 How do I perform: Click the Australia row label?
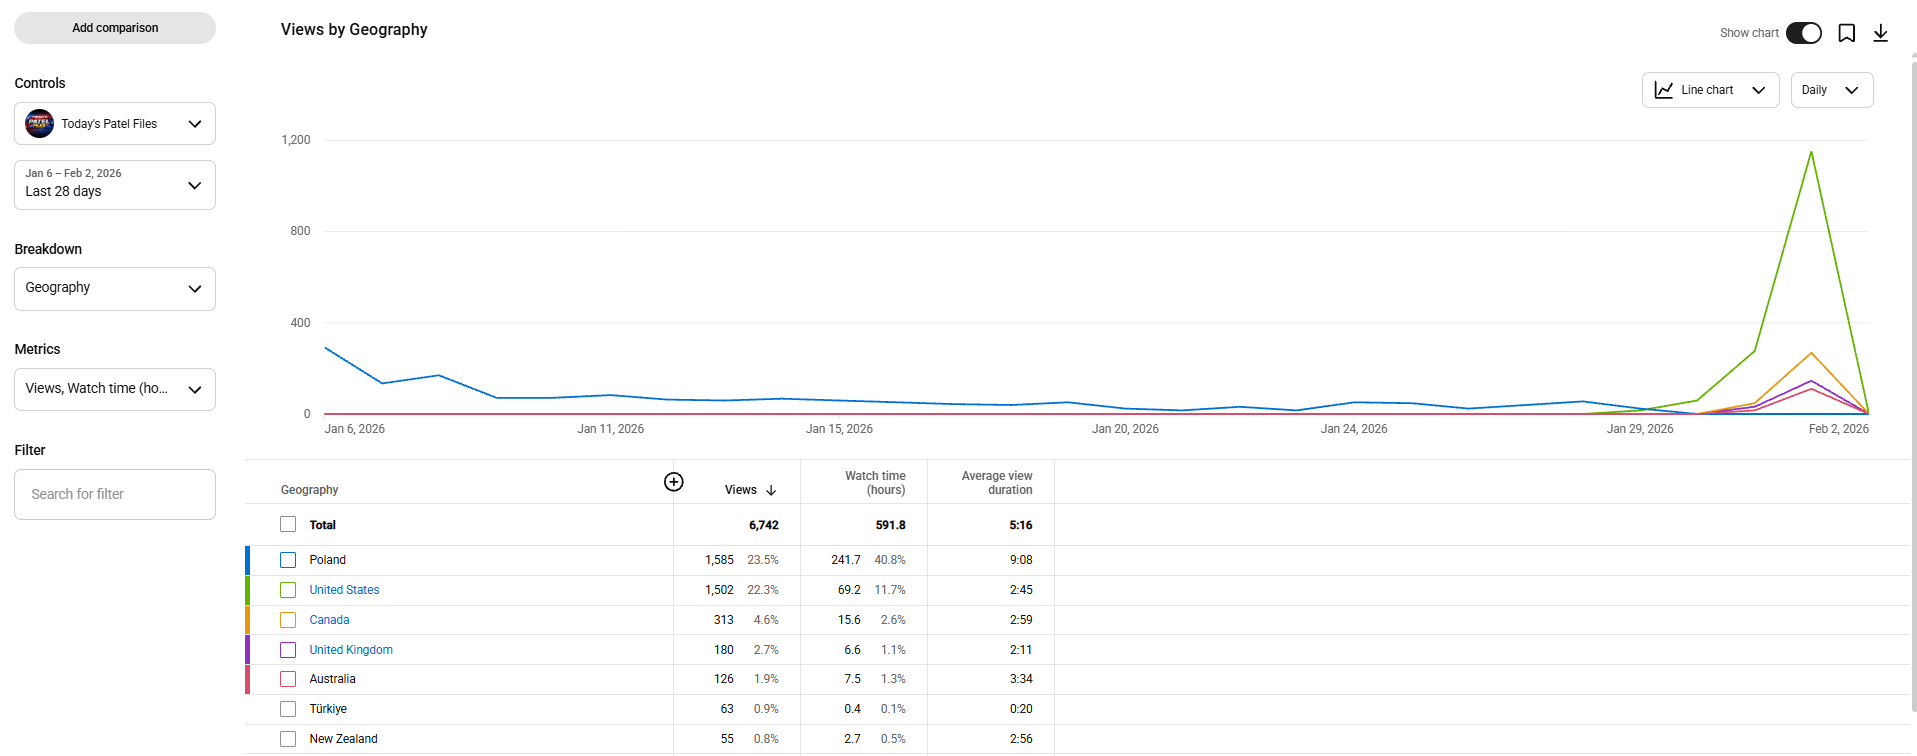tap(332, 679)
